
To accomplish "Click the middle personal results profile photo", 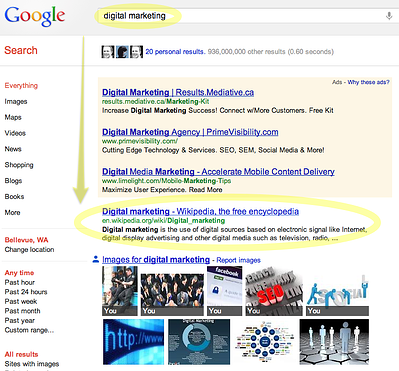I will (x=122, y=52).
